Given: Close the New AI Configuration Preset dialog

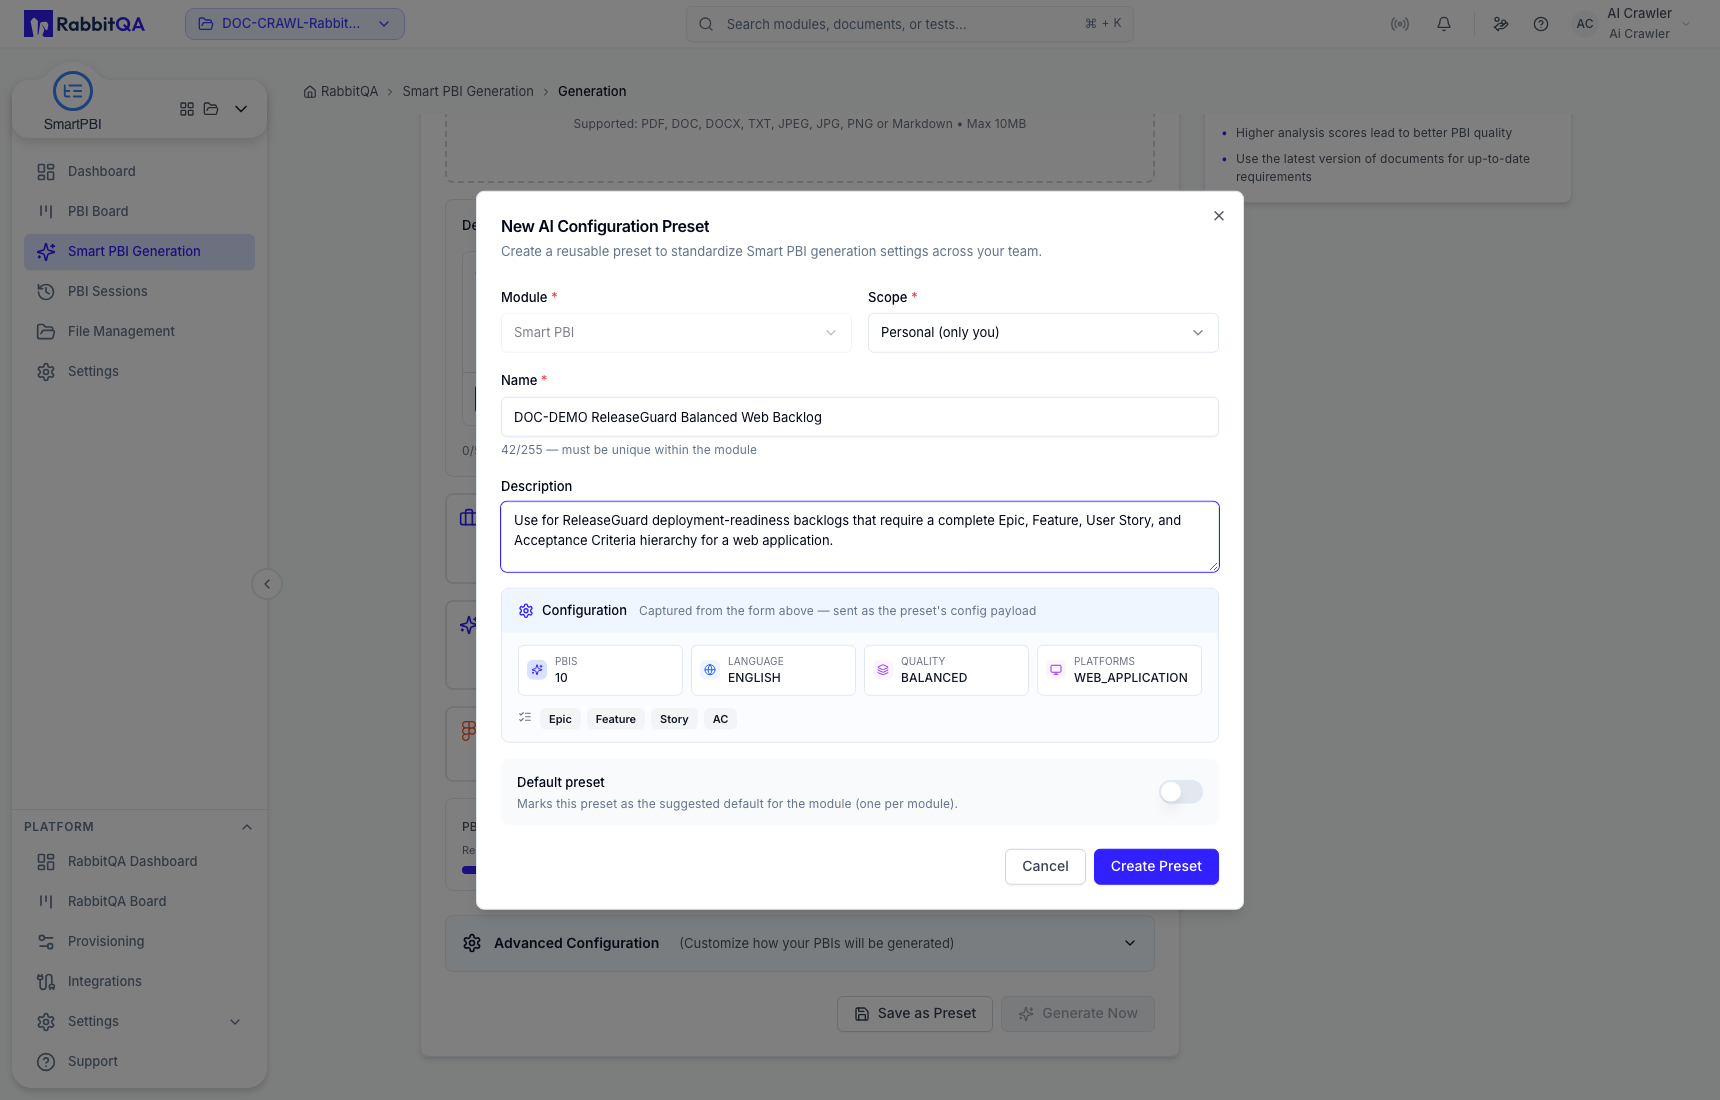Looking at the screenshot, I should 1219,216.
